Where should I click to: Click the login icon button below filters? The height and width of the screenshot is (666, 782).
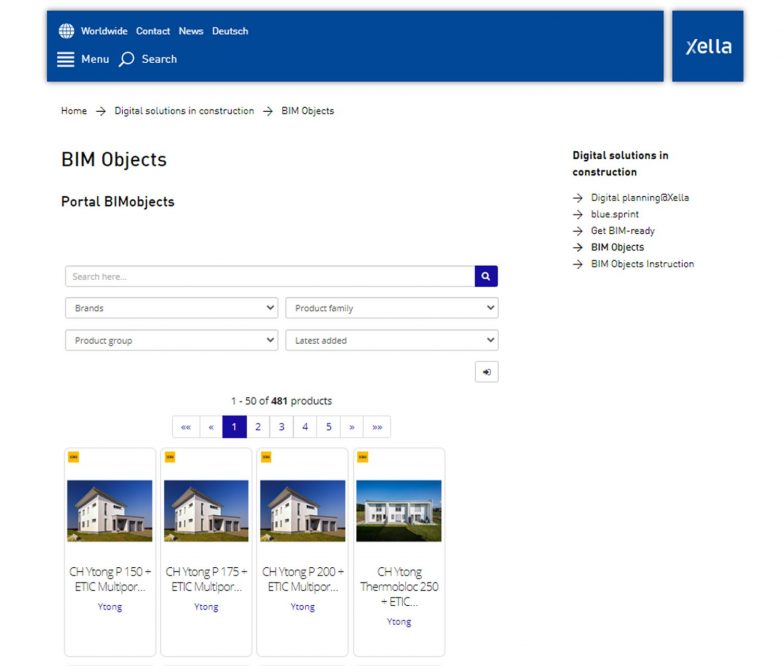[486, 372]
